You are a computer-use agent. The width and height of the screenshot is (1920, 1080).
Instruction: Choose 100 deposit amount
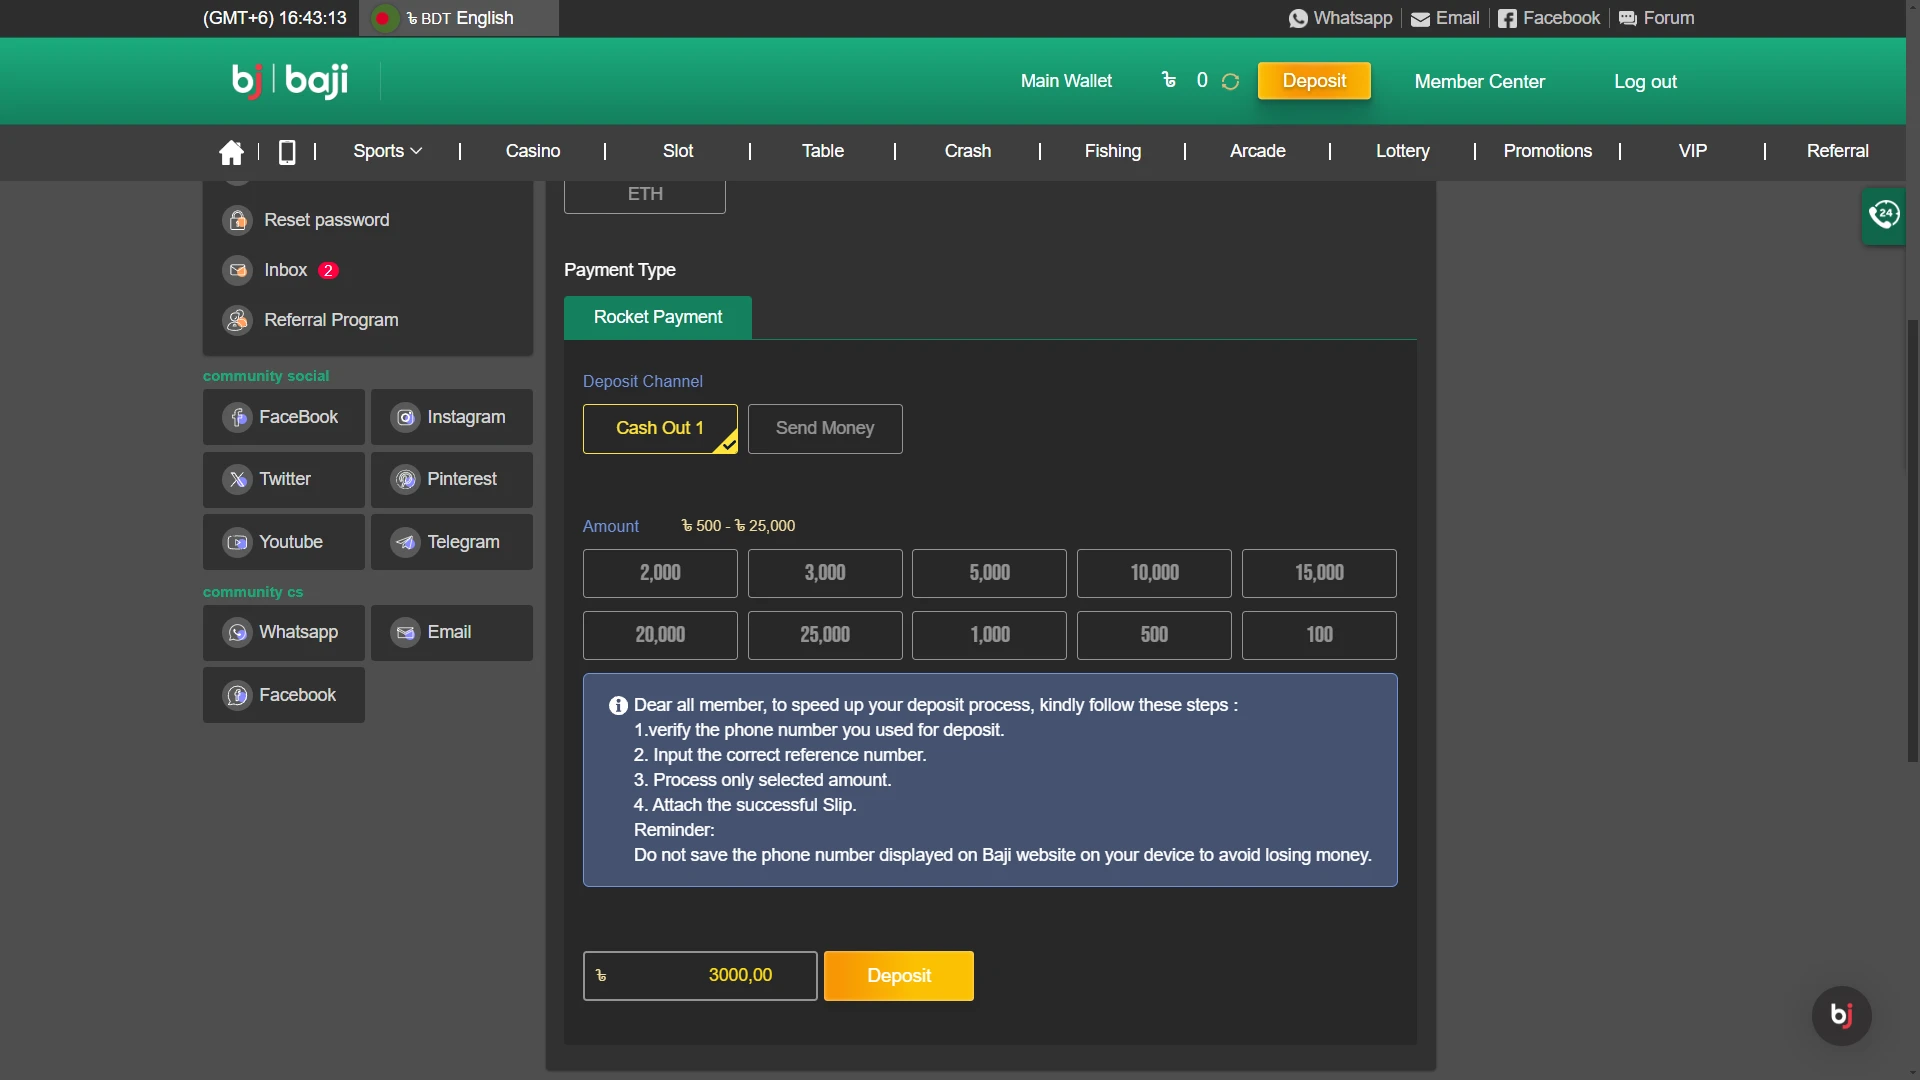point(1319,635)
